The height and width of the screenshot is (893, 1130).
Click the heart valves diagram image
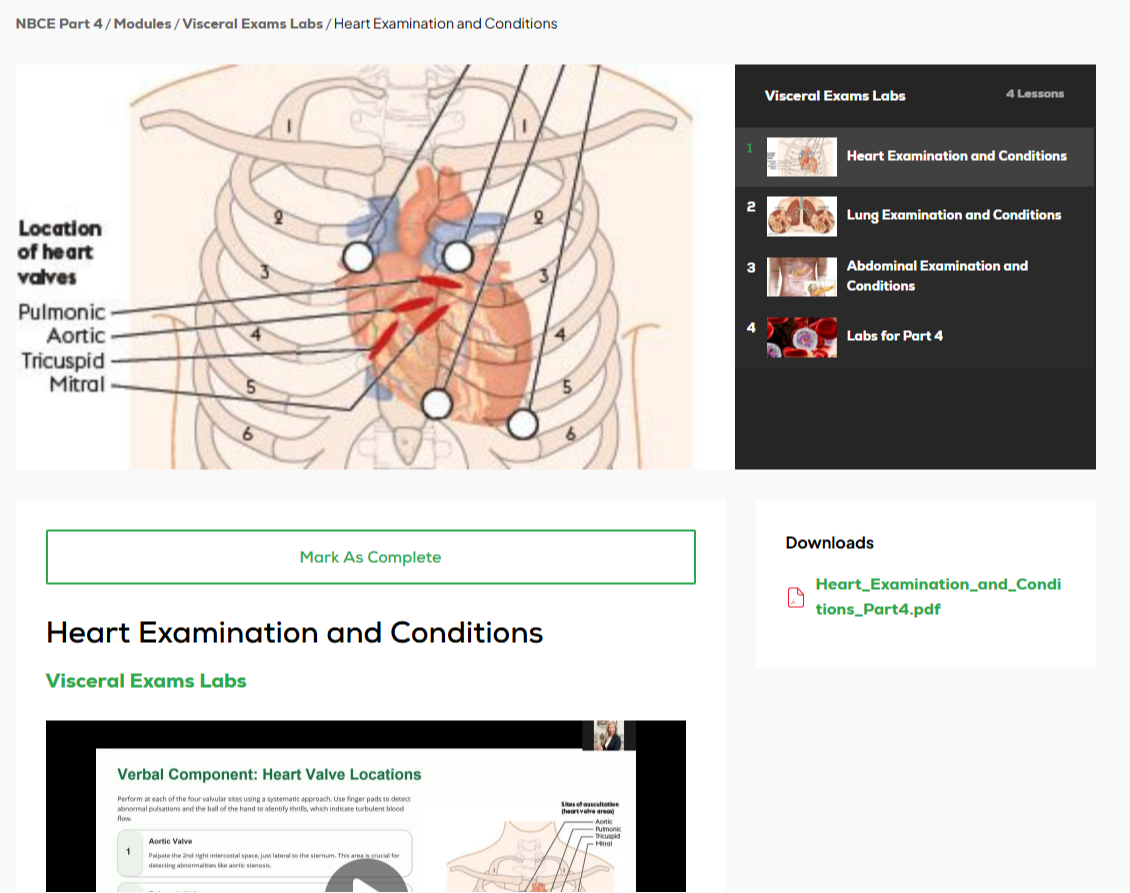coord(375,267)
